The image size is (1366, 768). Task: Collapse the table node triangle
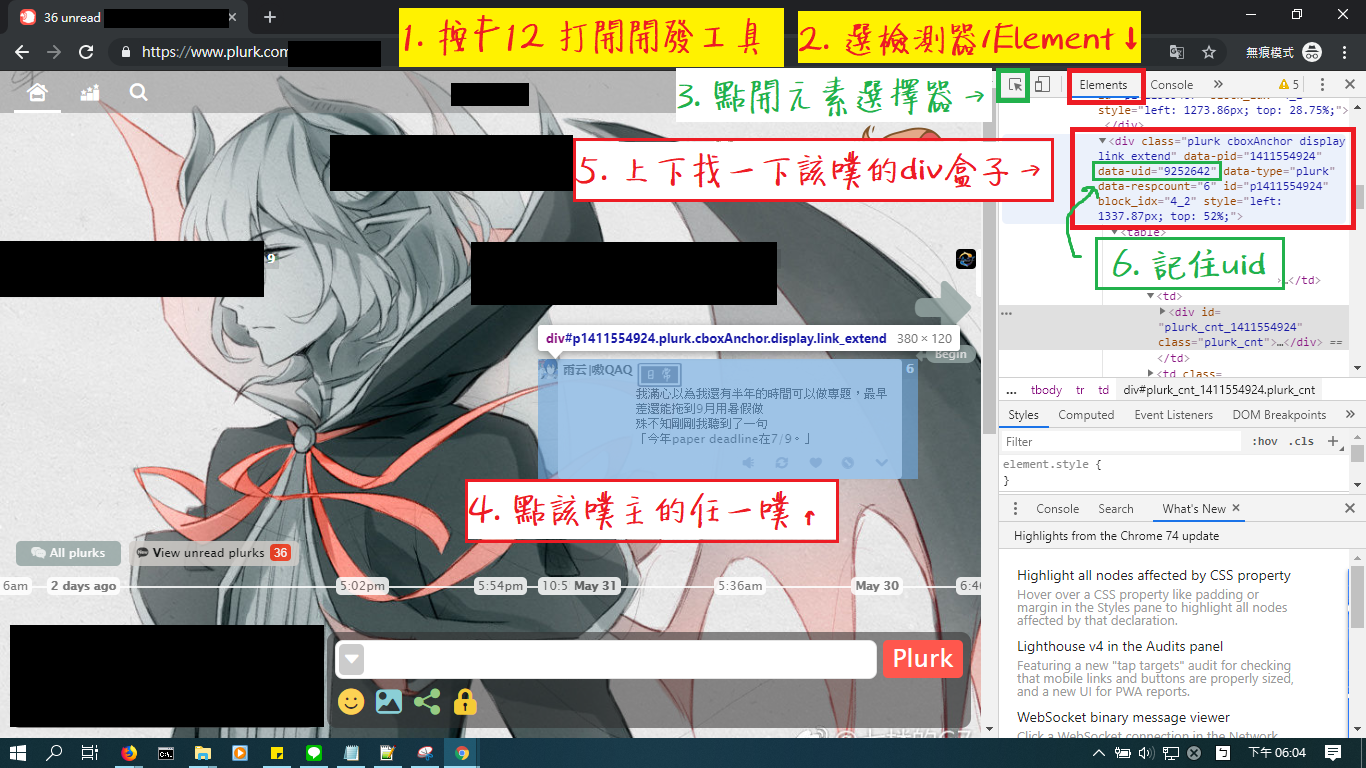click(1115, 232)
